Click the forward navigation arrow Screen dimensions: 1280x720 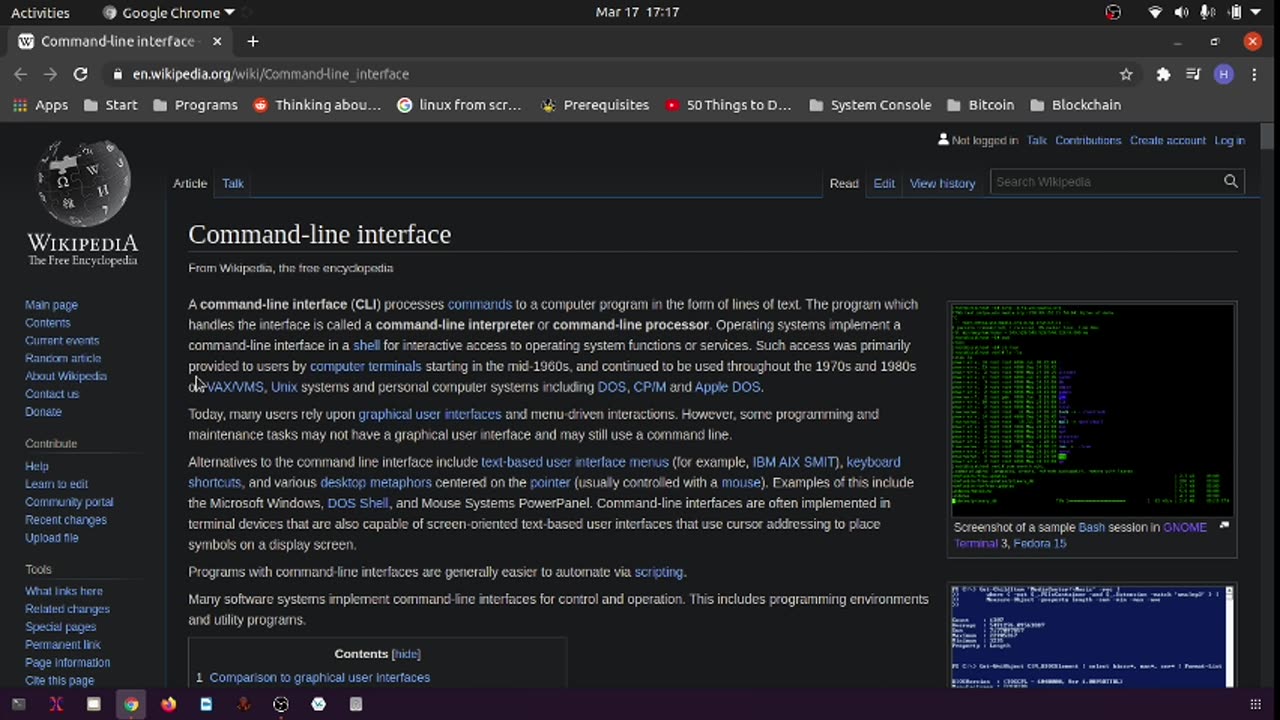coord(50,74)
